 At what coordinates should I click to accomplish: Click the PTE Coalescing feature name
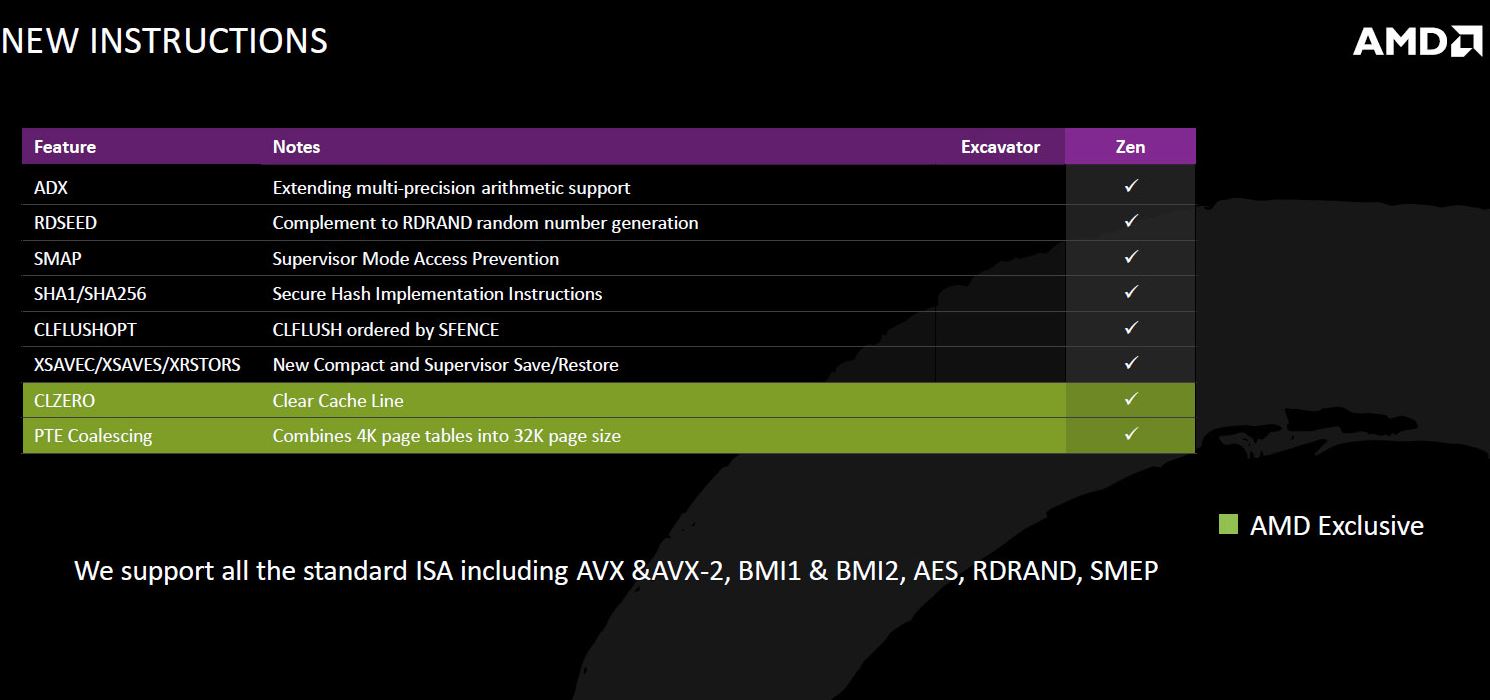93,436
